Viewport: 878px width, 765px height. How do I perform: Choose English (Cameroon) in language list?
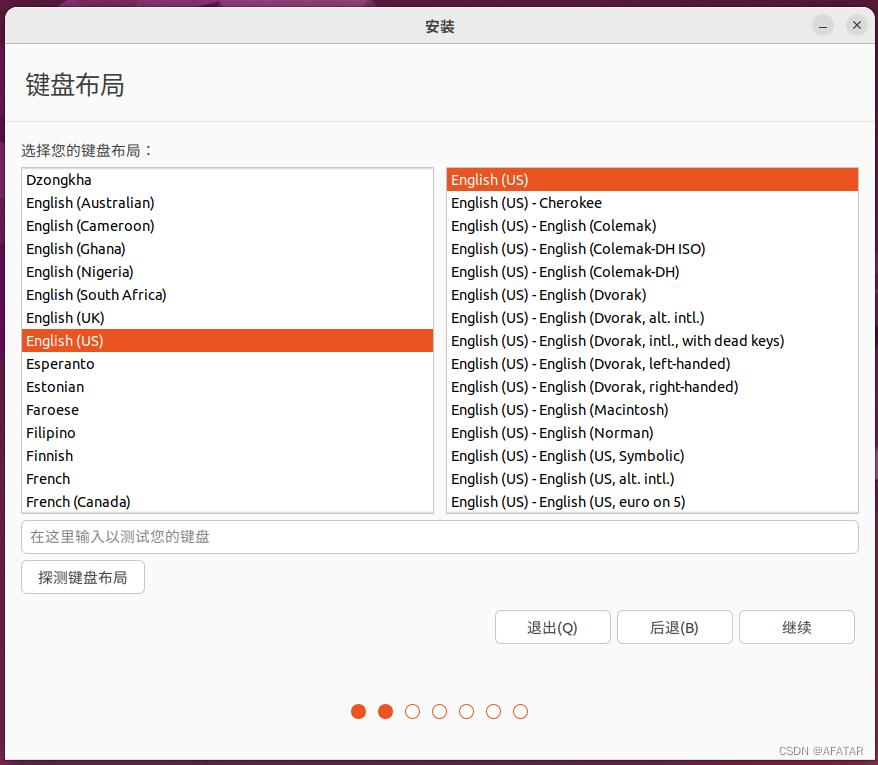click(227, 226)
